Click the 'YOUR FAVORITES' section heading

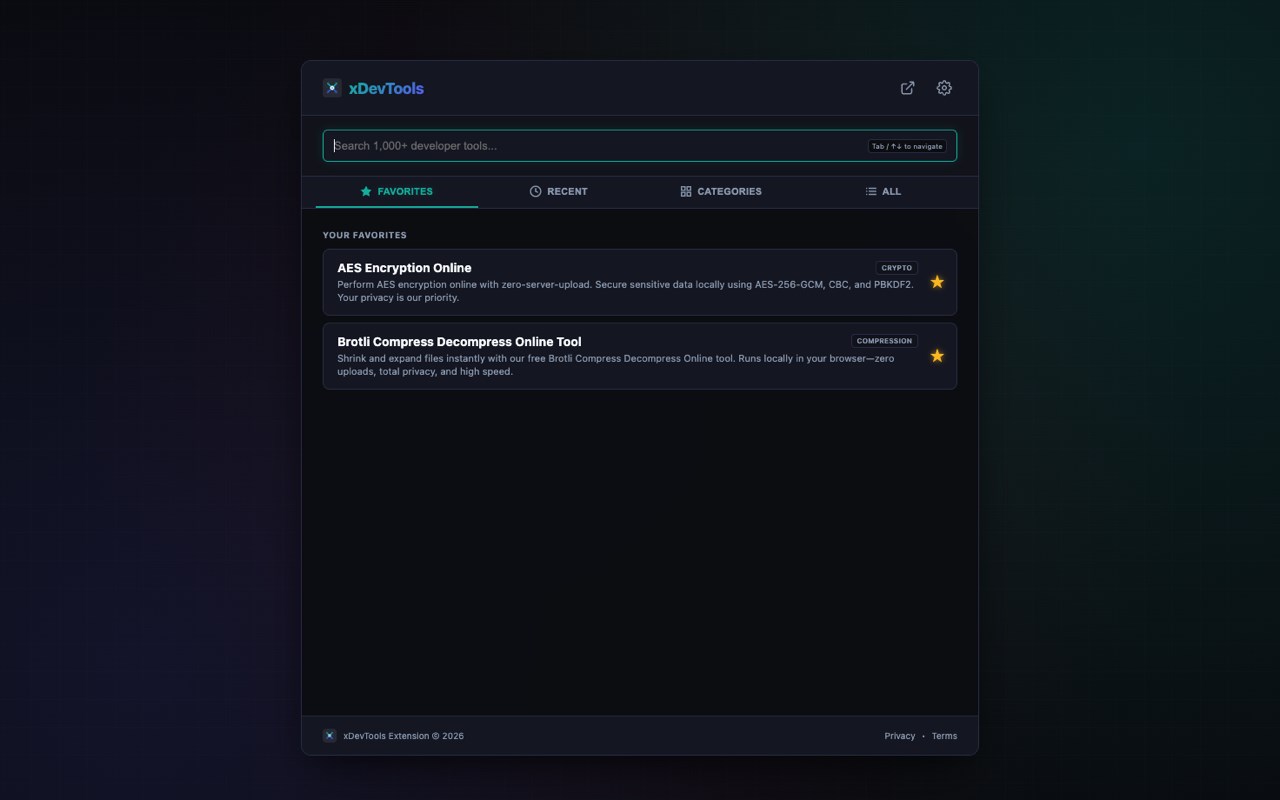coord(365,235)
